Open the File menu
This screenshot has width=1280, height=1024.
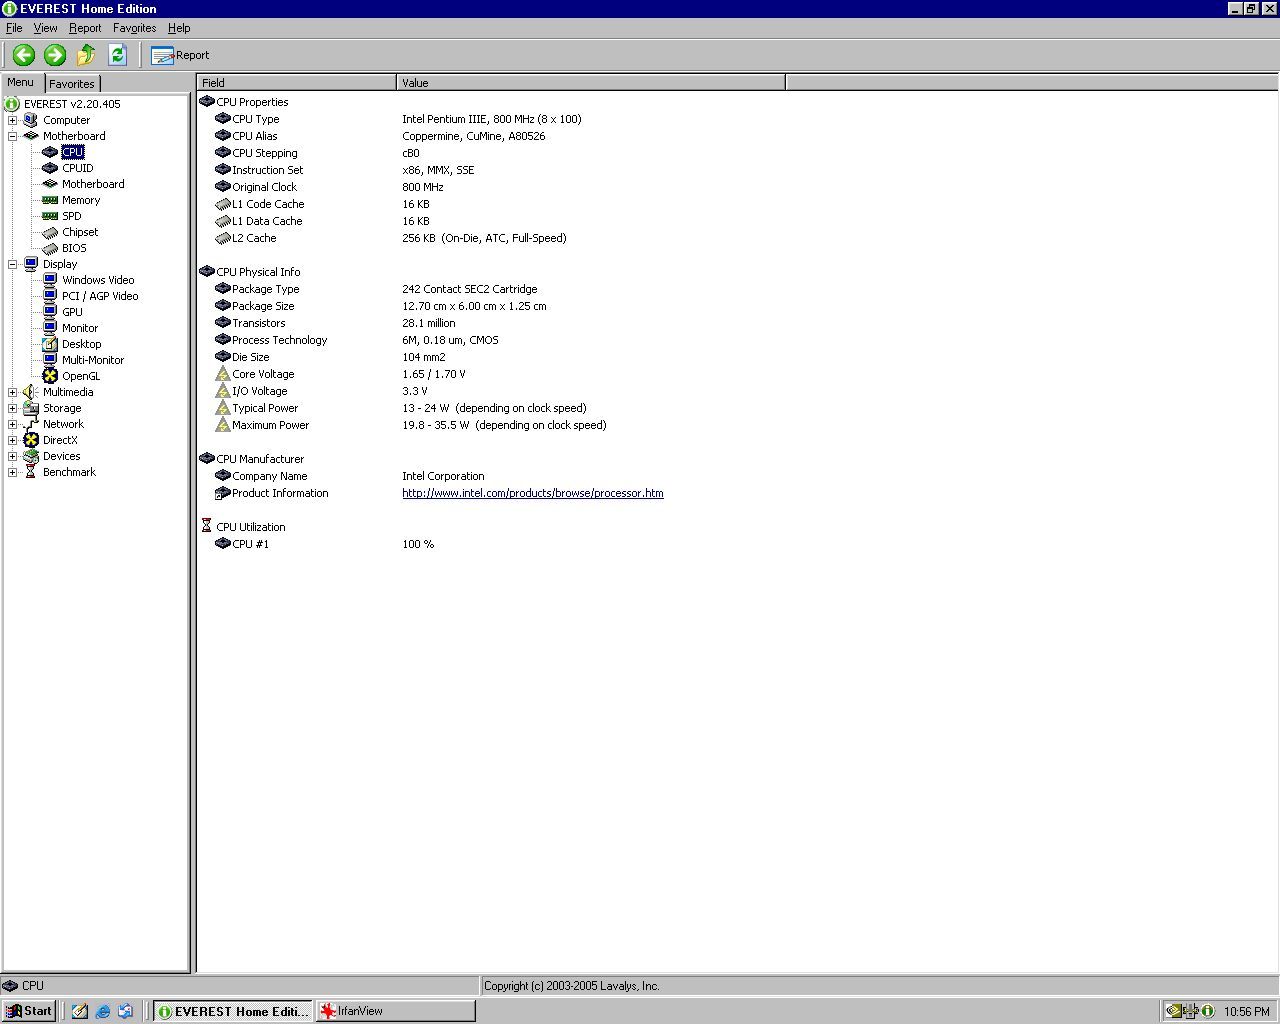point(14,28)
